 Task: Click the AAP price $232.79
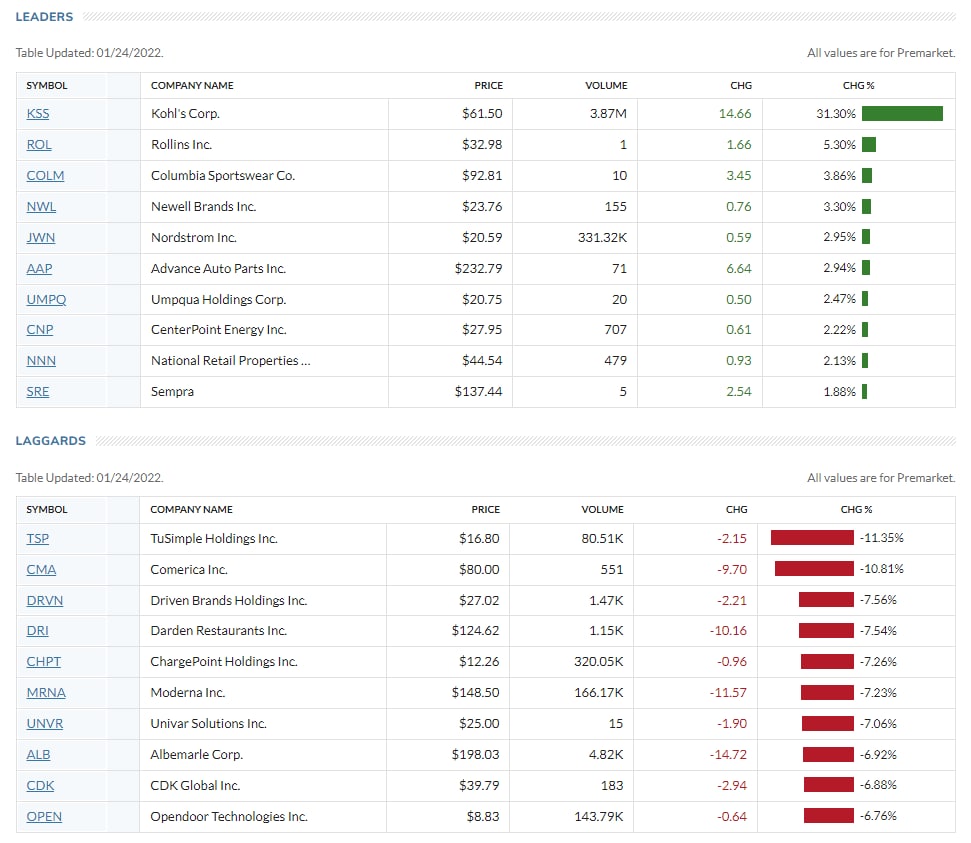(x=478, y=269)
